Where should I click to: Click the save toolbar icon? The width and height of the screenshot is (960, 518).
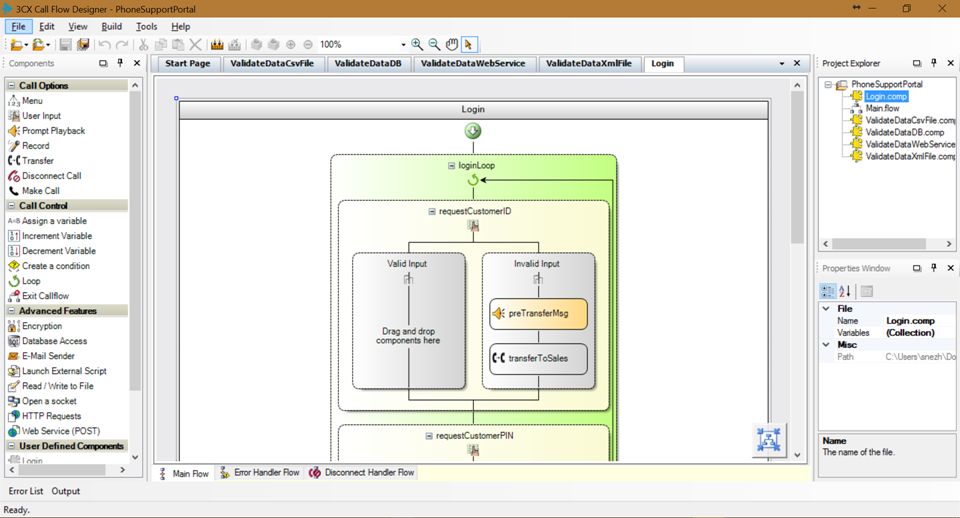pos(65,44)
